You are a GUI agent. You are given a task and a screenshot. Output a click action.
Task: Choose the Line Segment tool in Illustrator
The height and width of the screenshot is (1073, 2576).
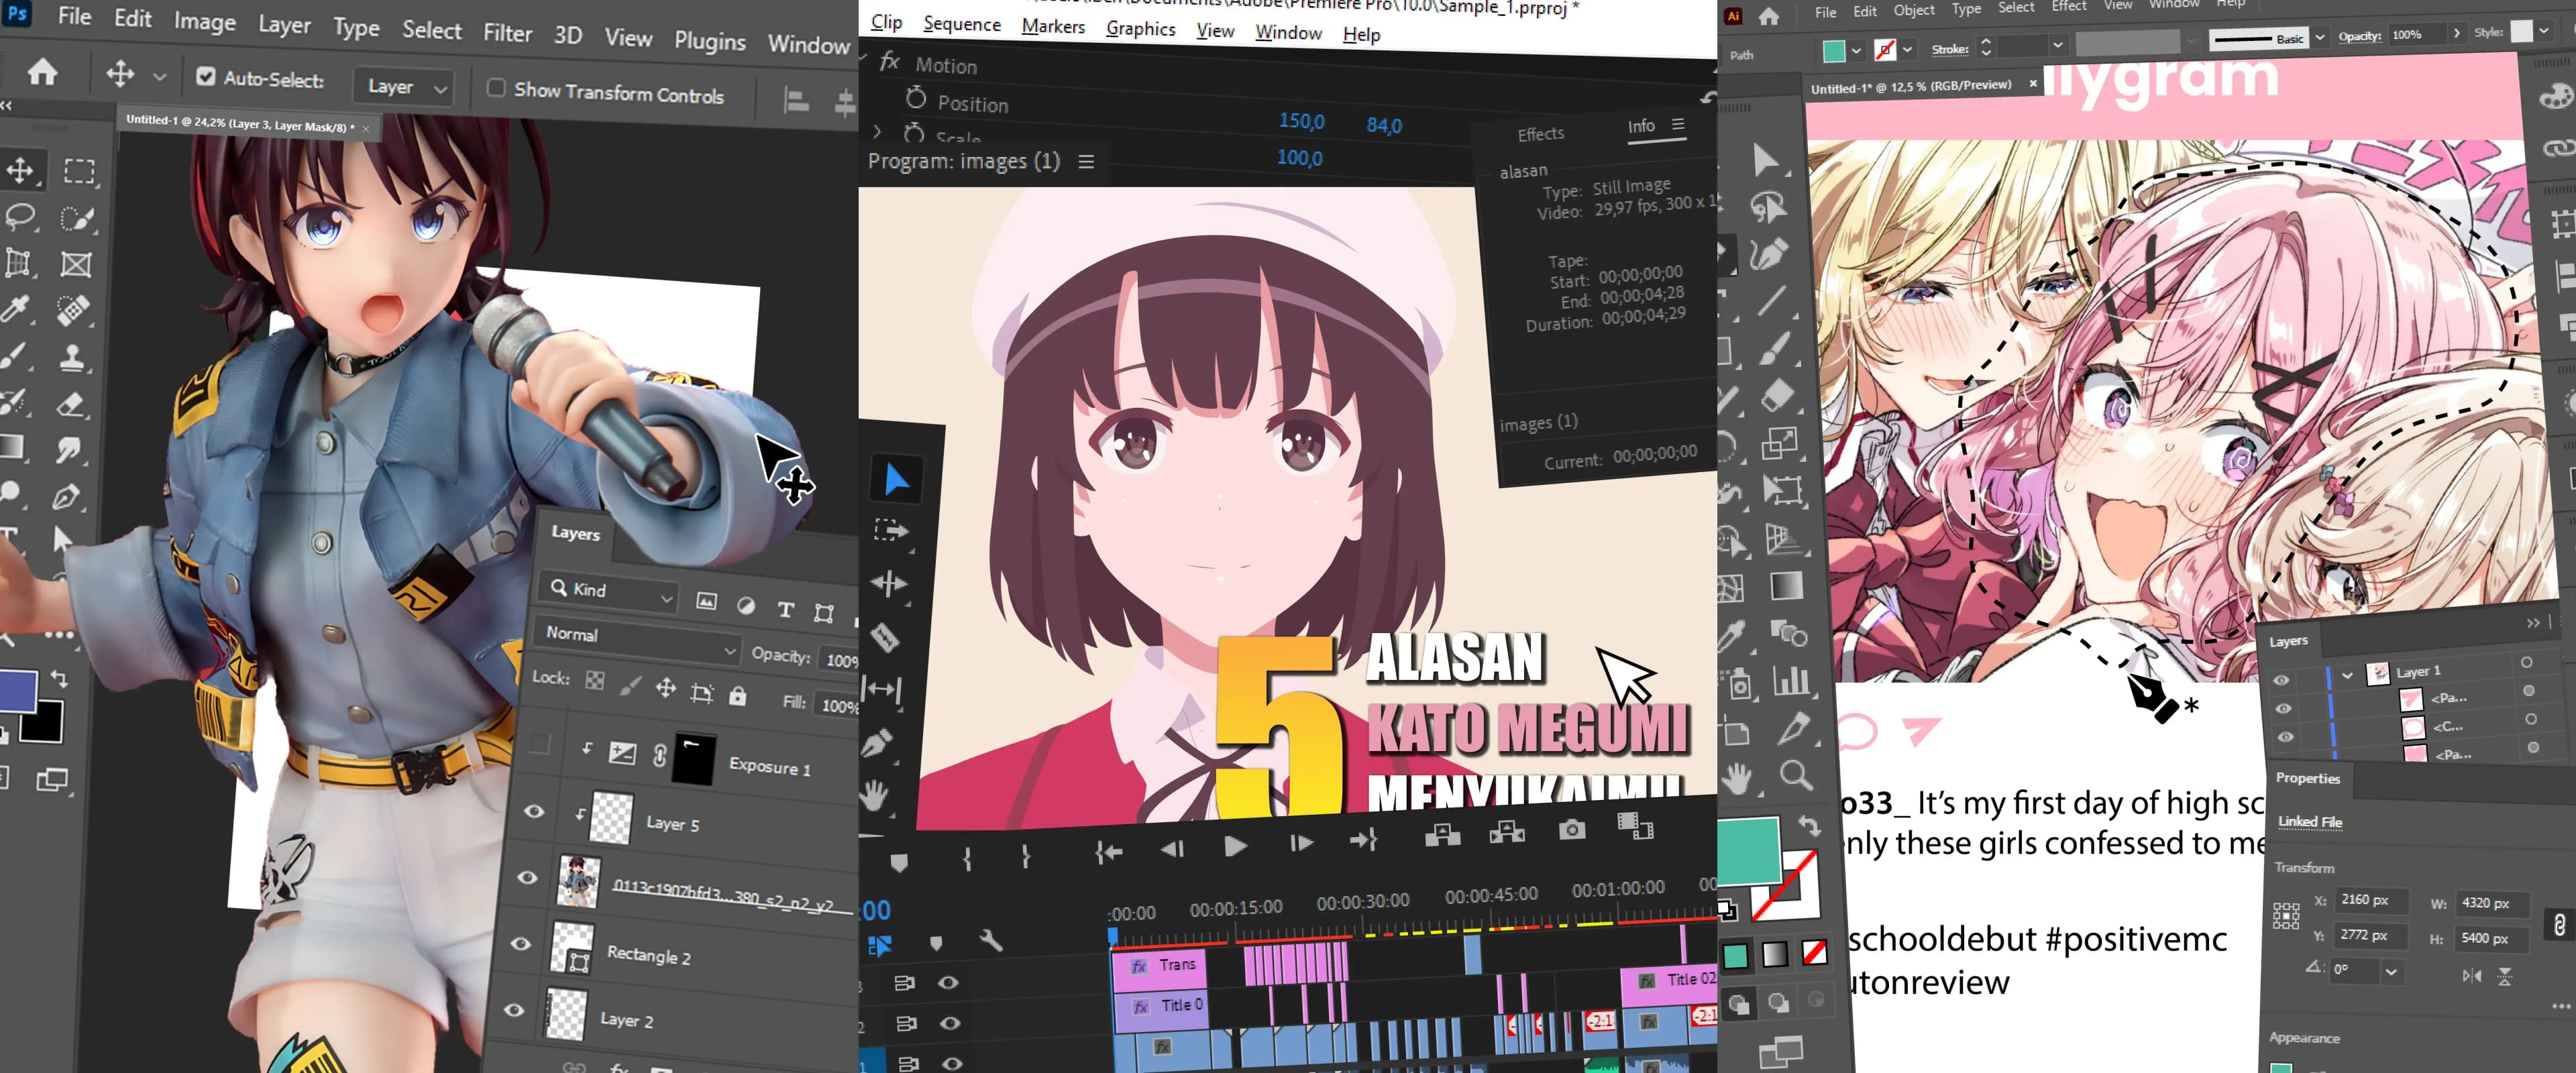(x=1770, y=301)
